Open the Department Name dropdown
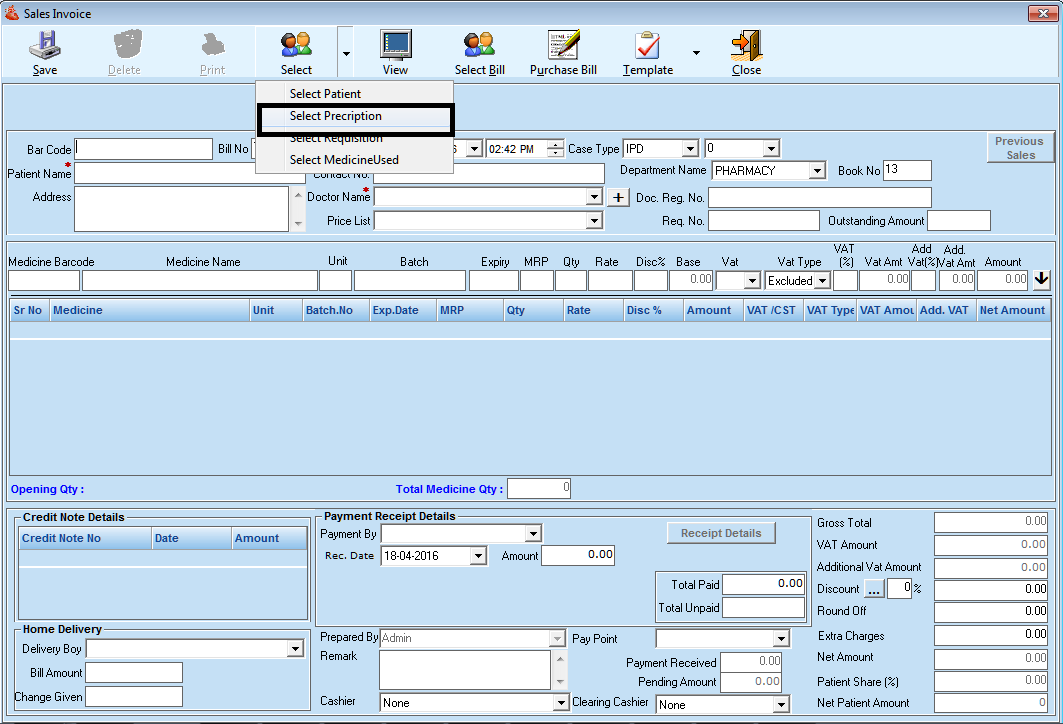 pyautogui.click(x=817, y=171)
